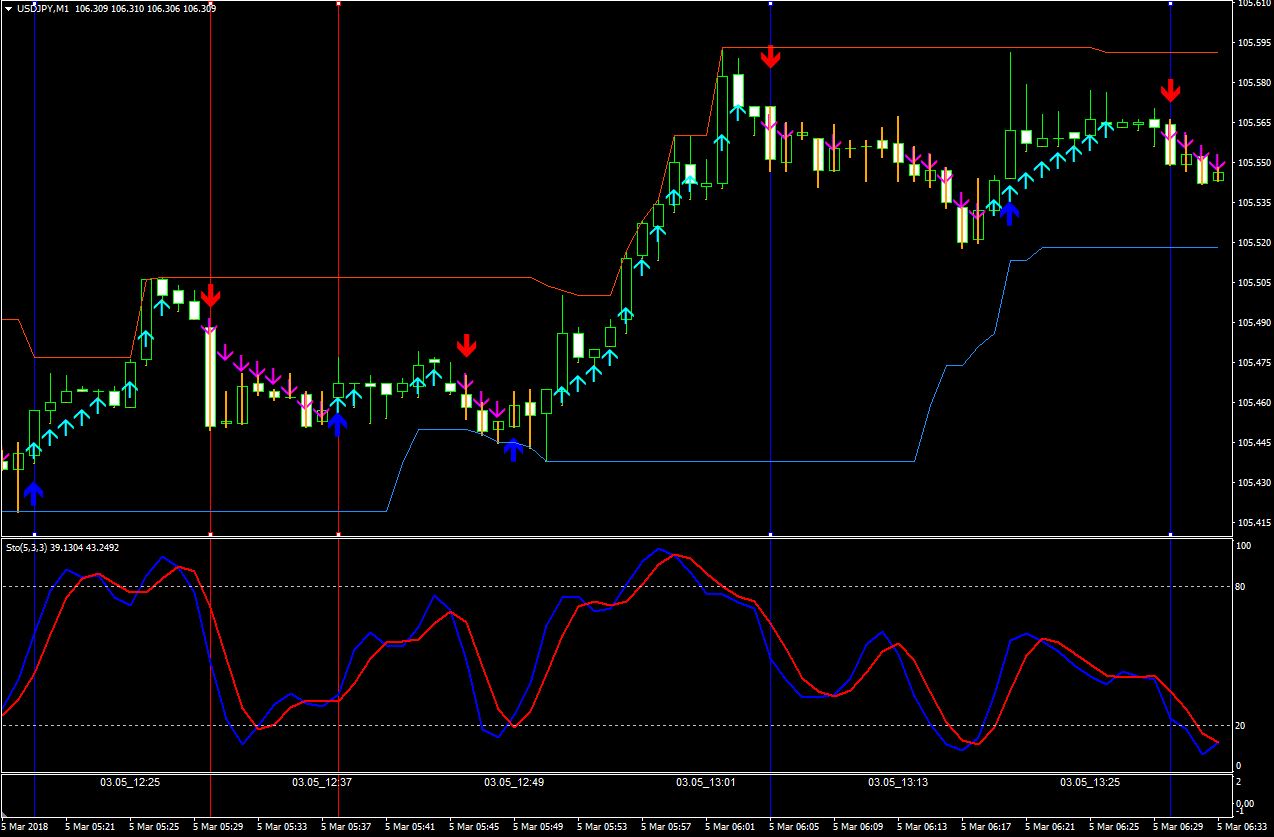Viewport: 1274px width, 837px height.
Task: Click the 03.05_13:25 time label
Action: (1091, 782)
